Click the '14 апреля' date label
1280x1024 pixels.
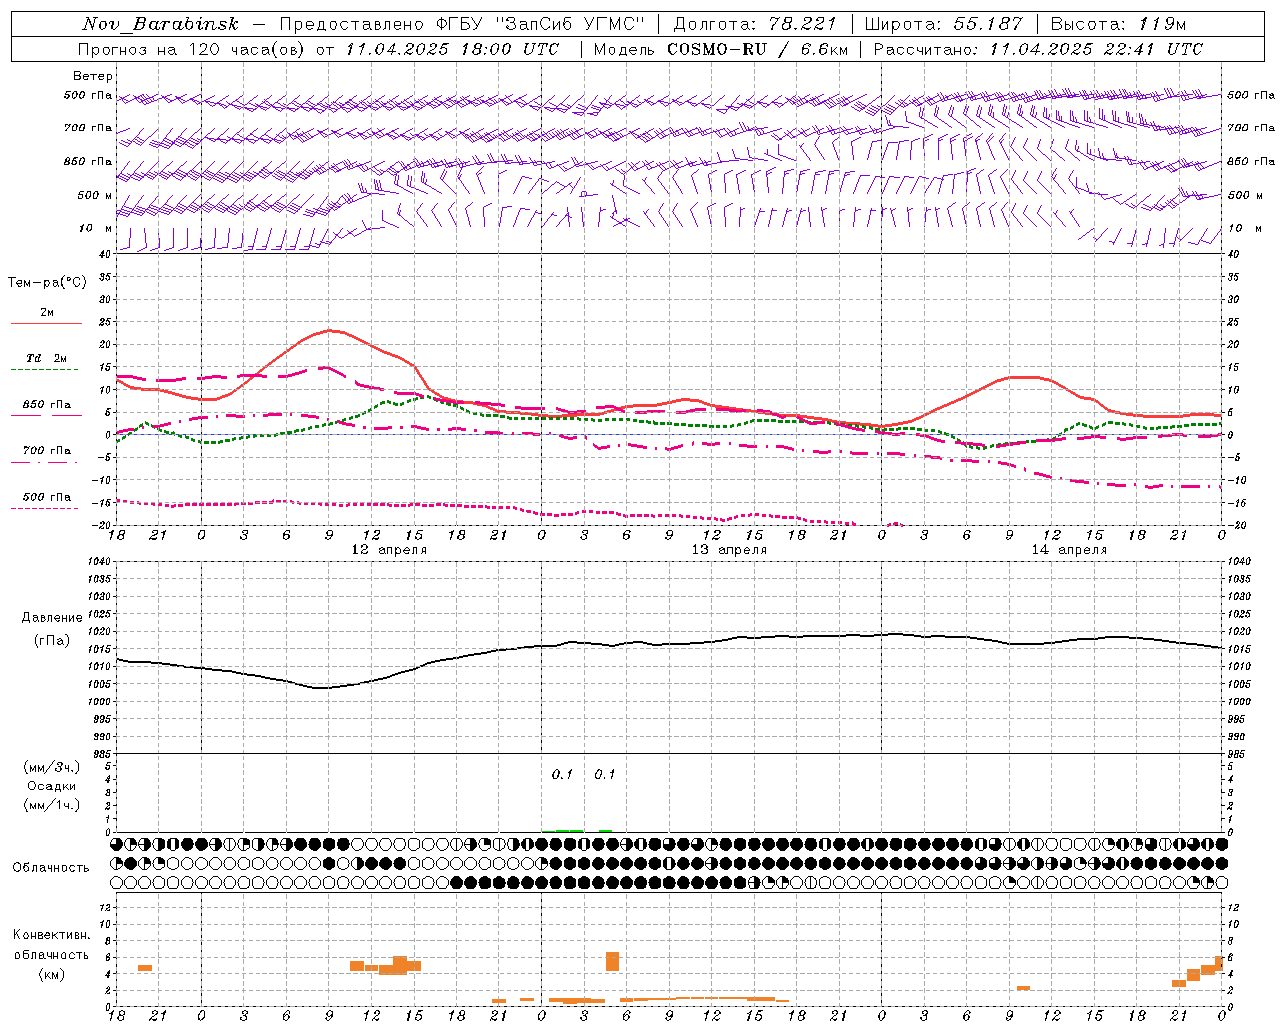coord(1070,550)
